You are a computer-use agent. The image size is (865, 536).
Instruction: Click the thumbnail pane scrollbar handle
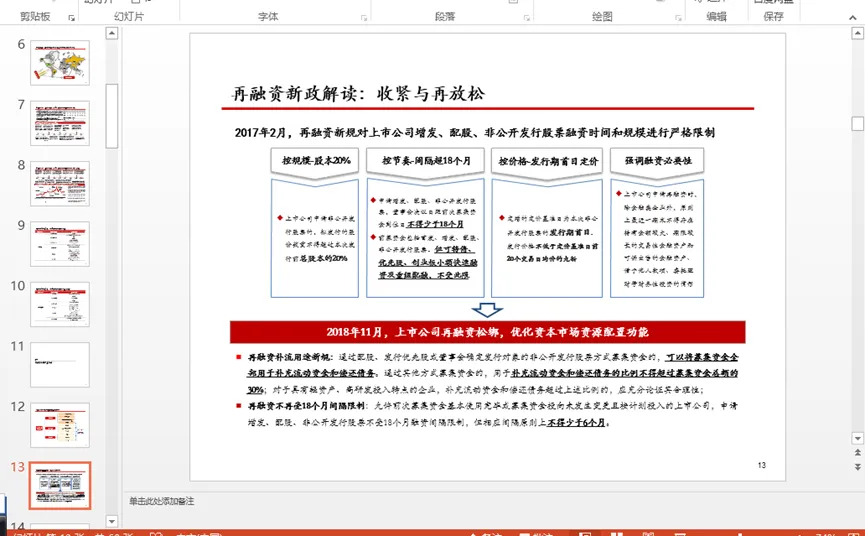point(112,116)
